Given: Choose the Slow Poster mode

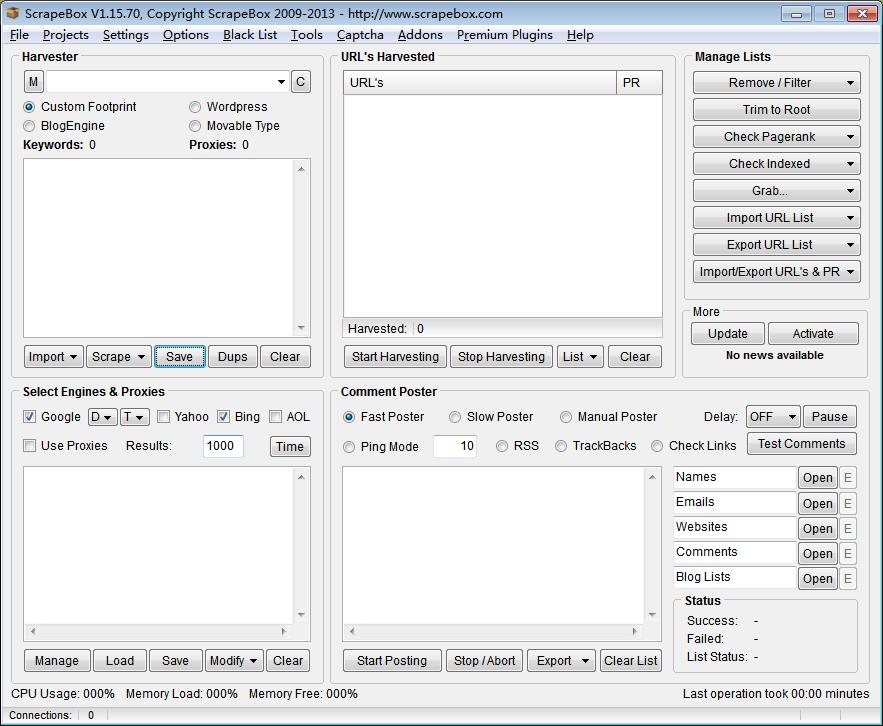Looking at the screenshot, I should pyautogui.click(x=454, y=417).
